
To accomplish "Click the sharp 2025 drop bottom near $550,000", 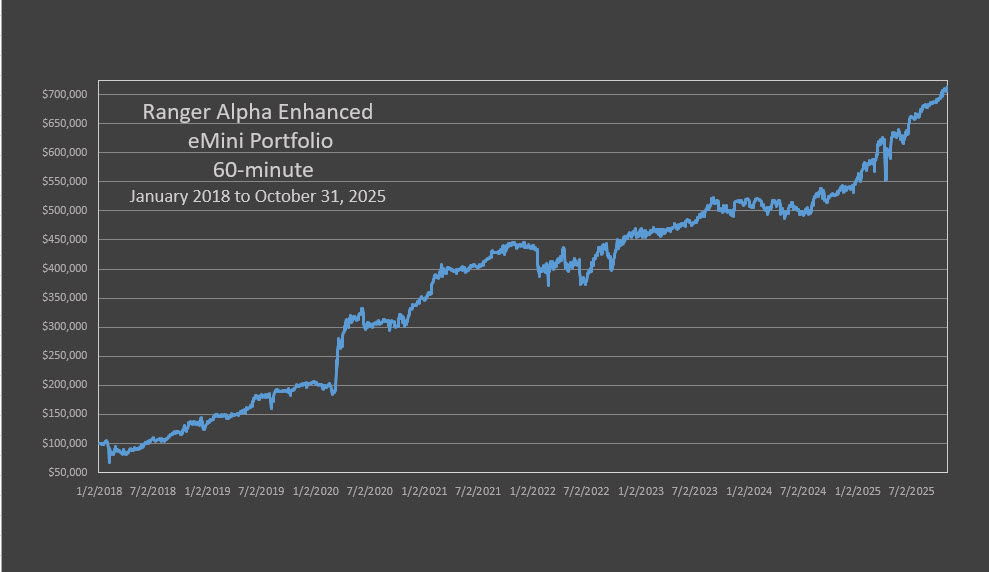I will pos(886,180).
